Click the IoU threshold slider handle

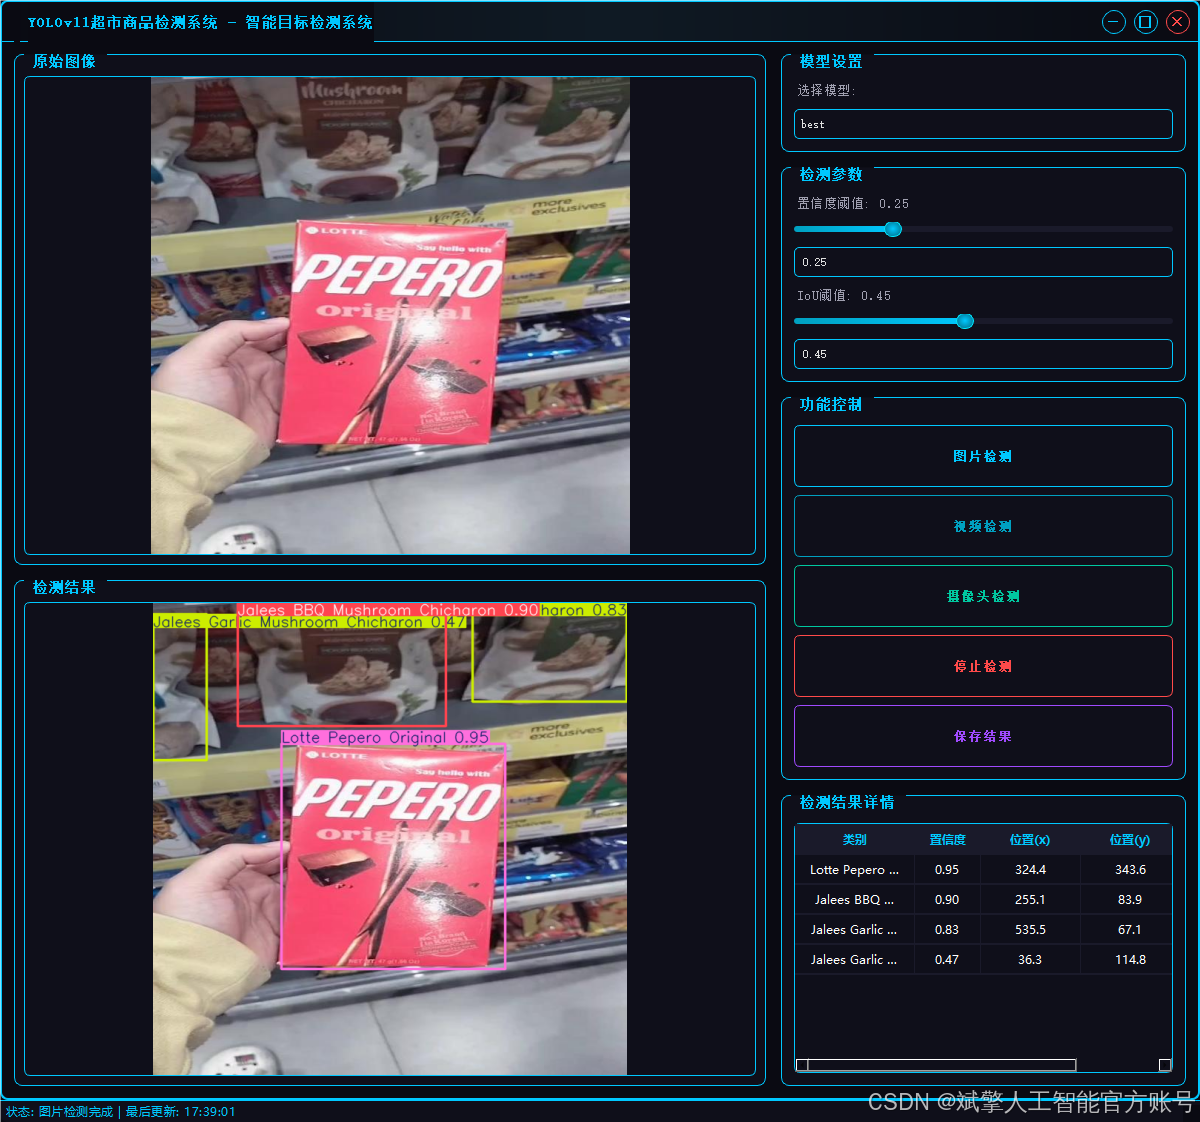pyautogui.click(x=965, y=321)
